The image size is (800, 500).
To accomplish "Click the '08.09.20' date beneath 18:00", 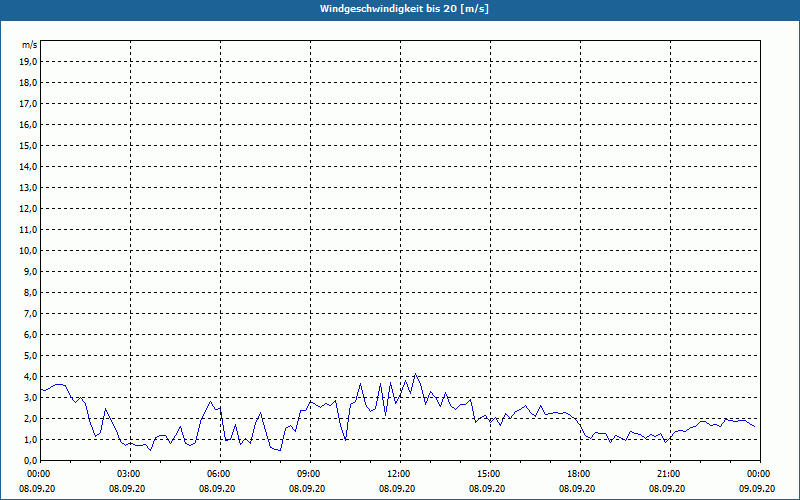I will (577, 489).
